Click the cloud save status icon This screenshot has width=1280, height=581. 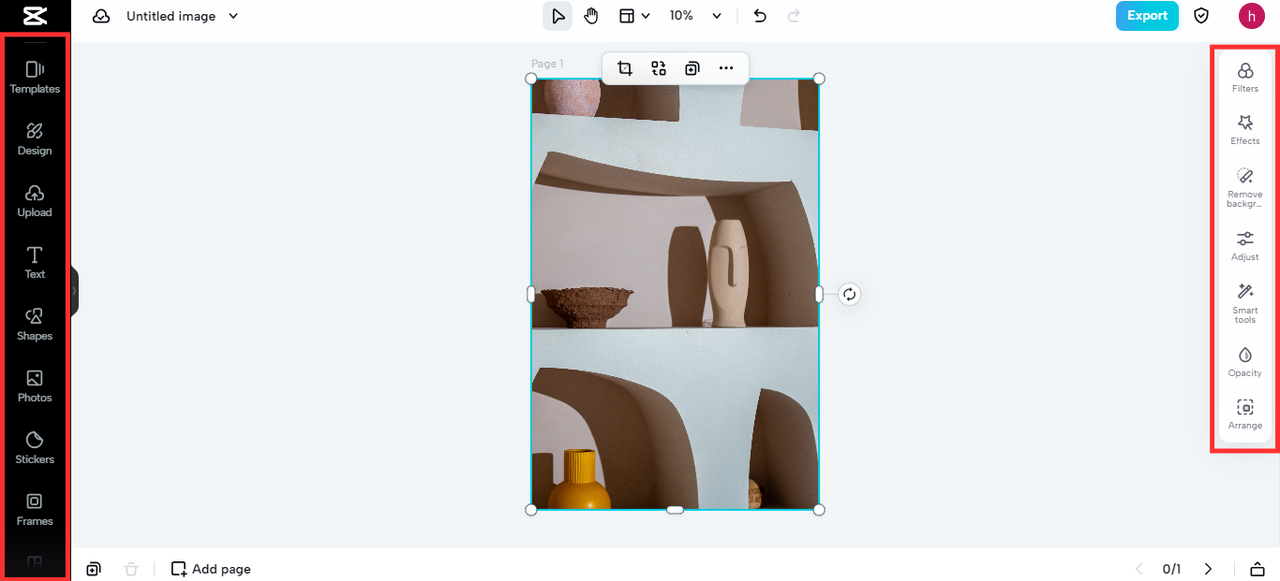point(101,16)
